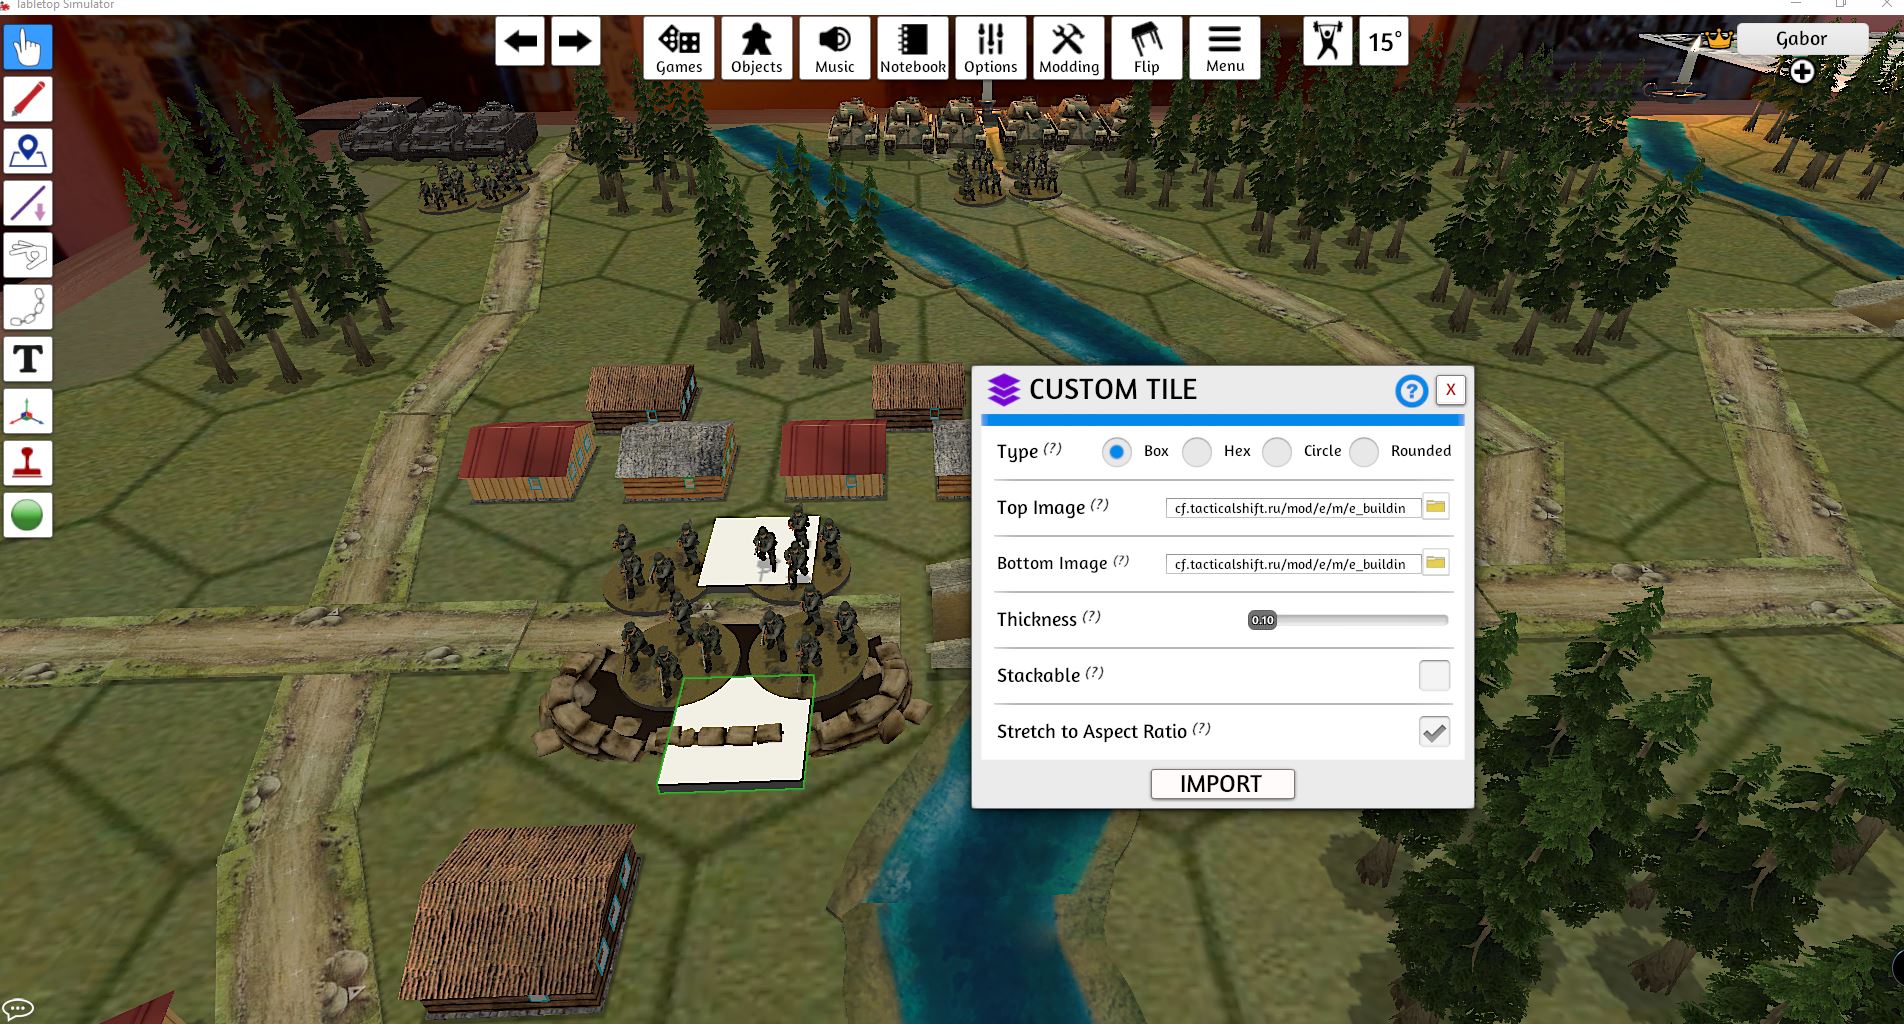Click the Type tooltip (?) mark
1904x1024 pixels.
pos(1053,449)
